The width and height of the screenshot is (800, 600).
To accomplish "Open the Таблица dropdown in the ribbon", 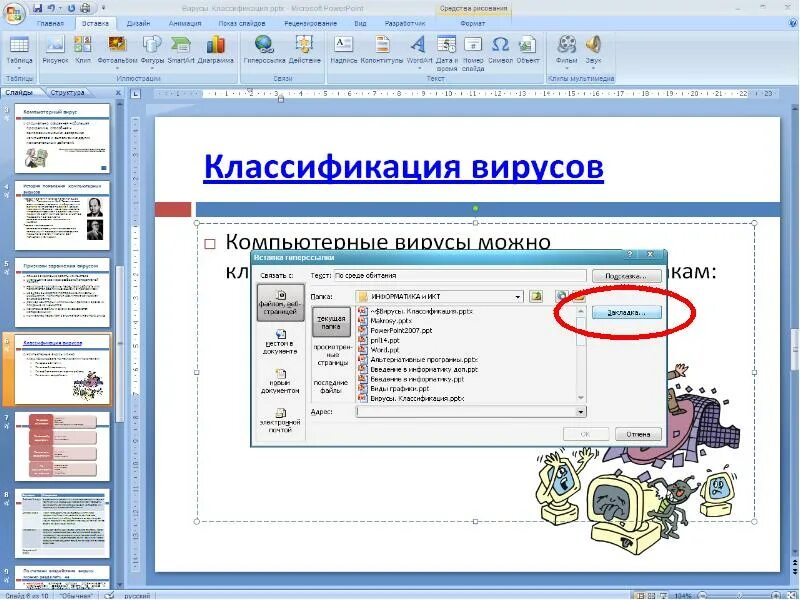I will 19,53.
